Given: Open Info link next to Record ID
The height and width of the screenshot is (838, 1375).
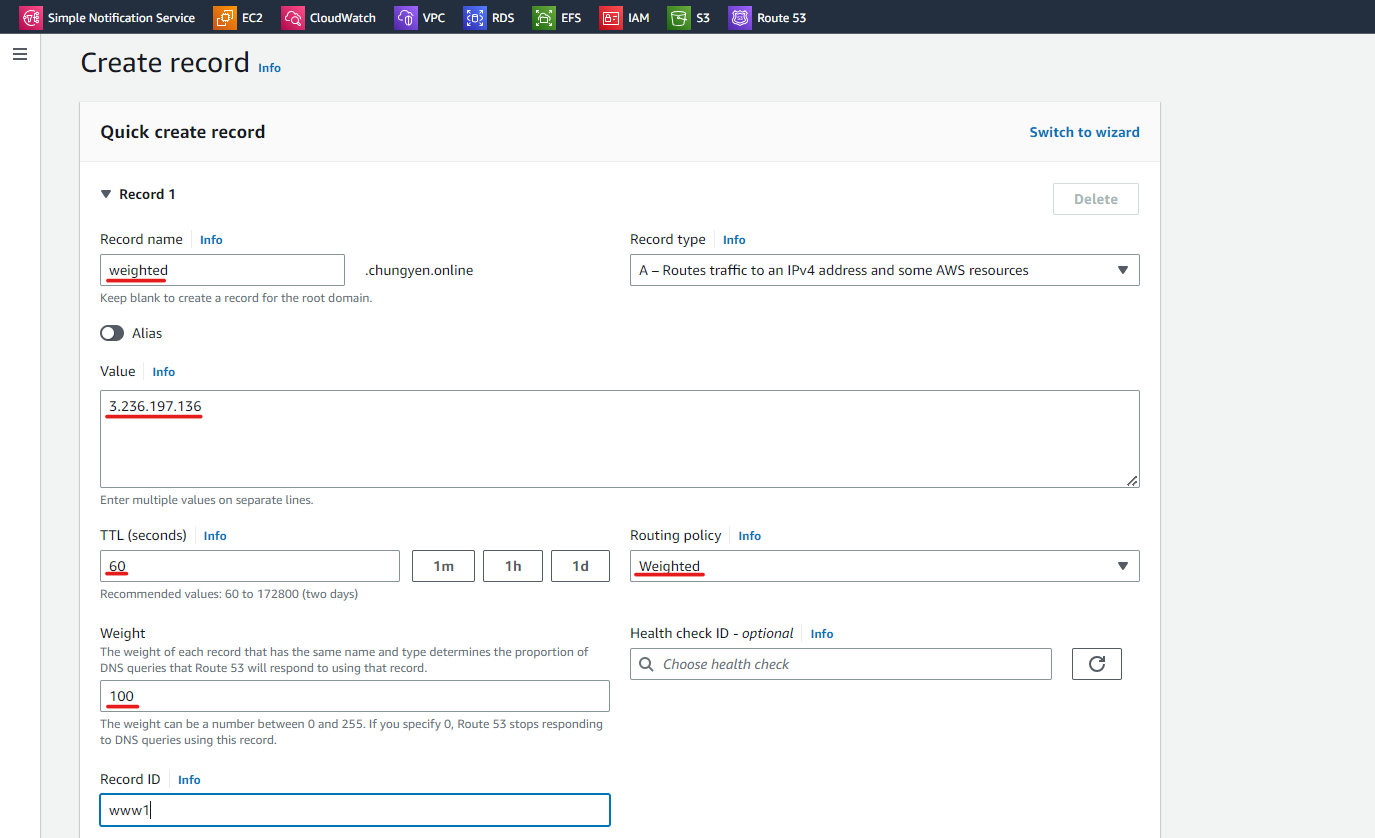Looking at the screenshot, I should 189,780.
